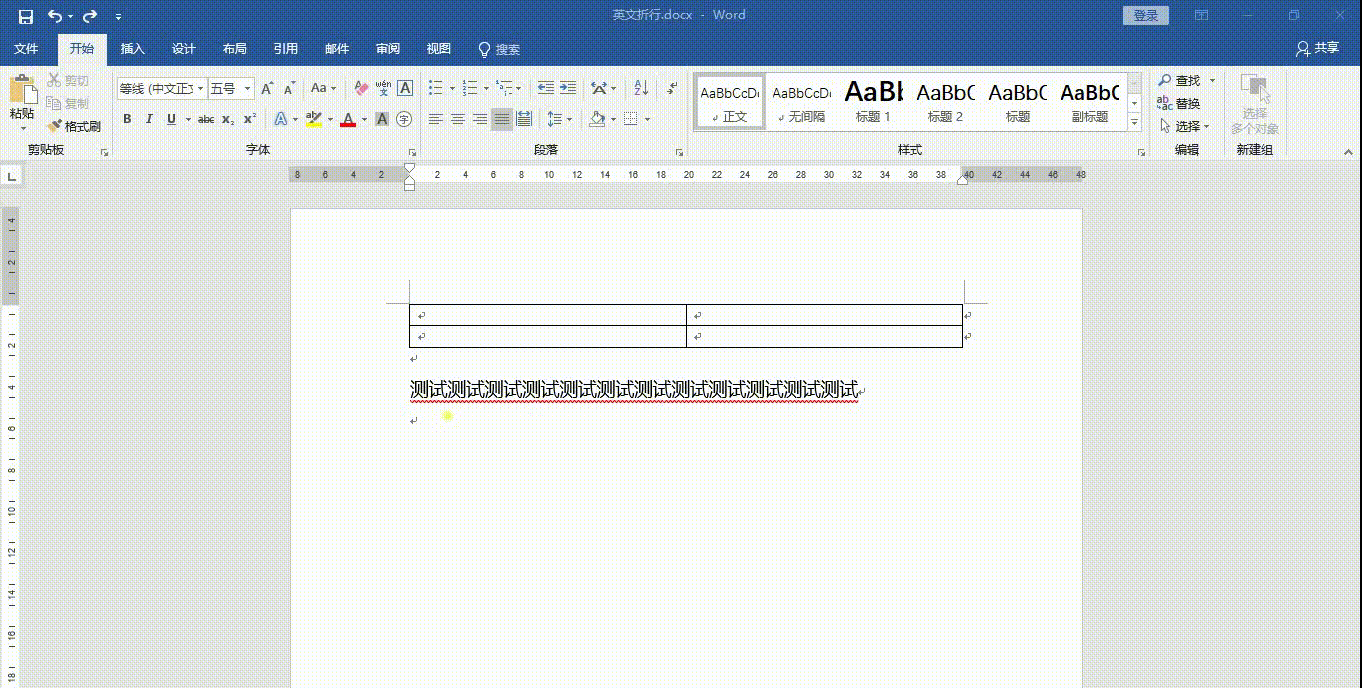
Task: Click the tab selector at ruler corner
Action: coord(12,176)
